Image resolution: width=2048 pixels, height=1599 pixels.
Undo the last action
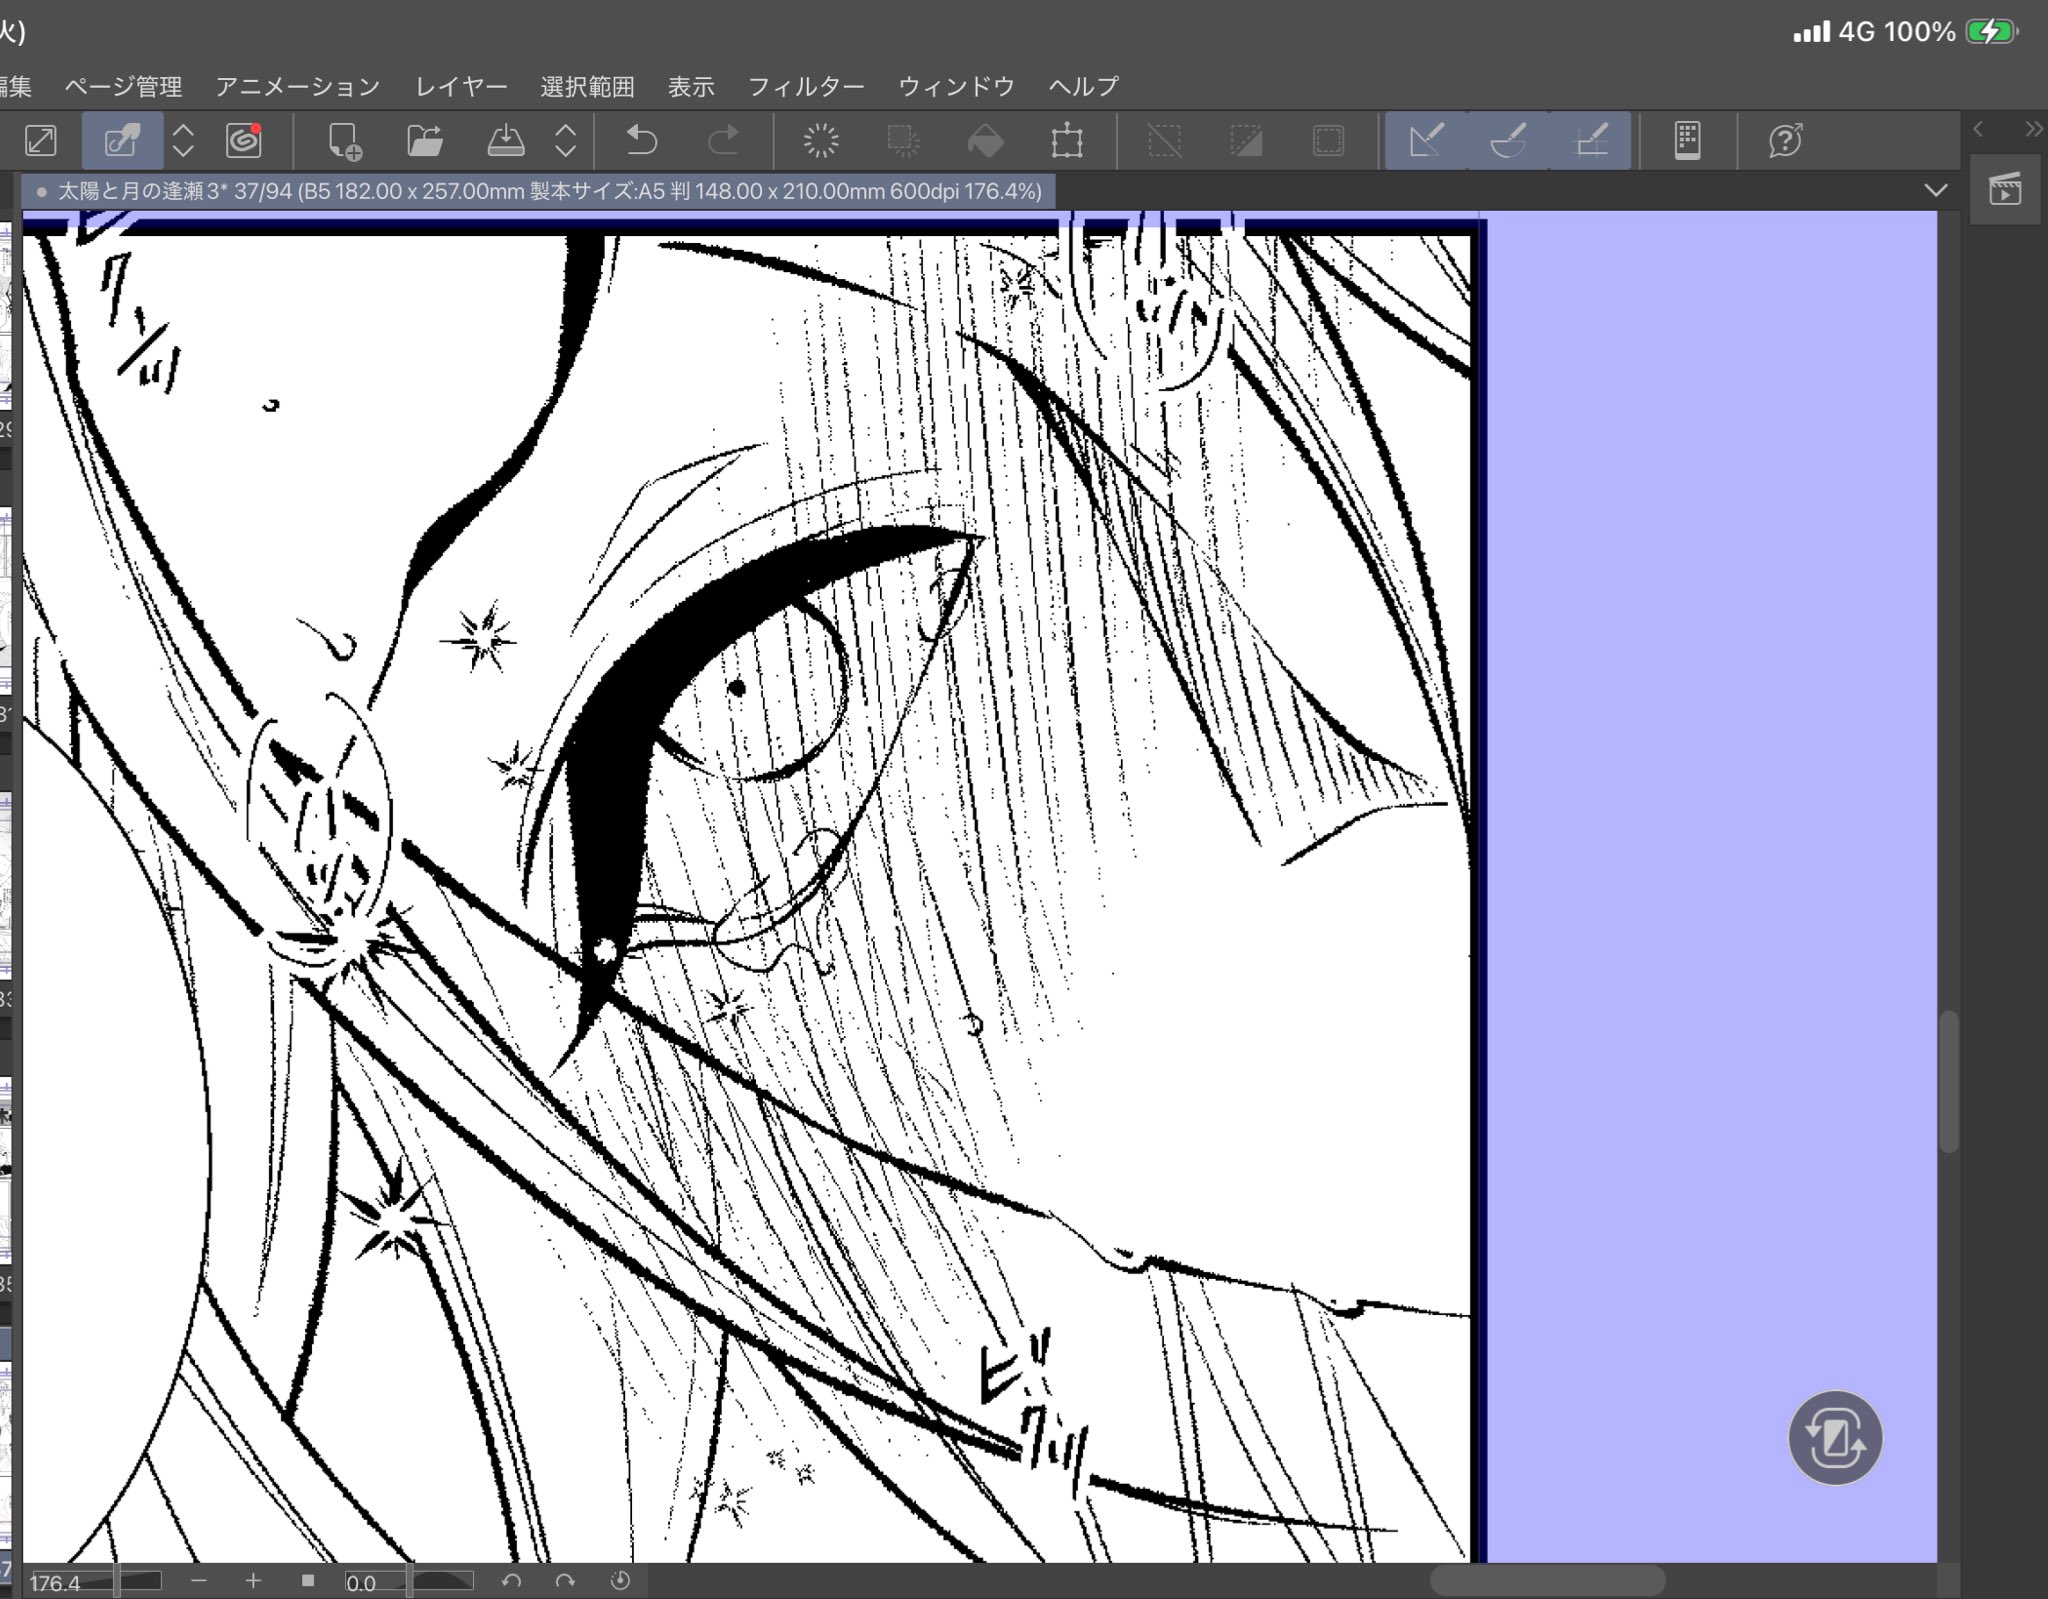point(641,141)
